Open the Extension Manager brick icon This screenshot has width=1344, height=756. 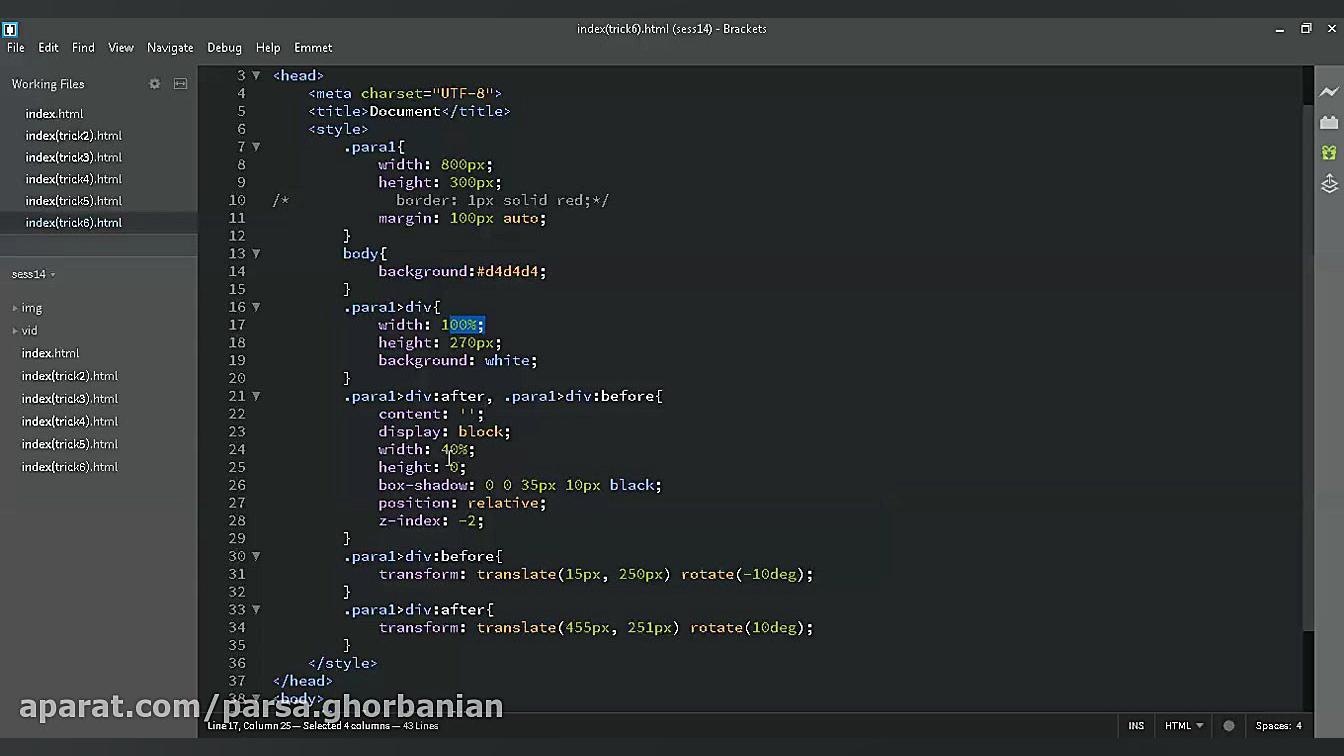pyautogui.click(x=1329, y=121)
